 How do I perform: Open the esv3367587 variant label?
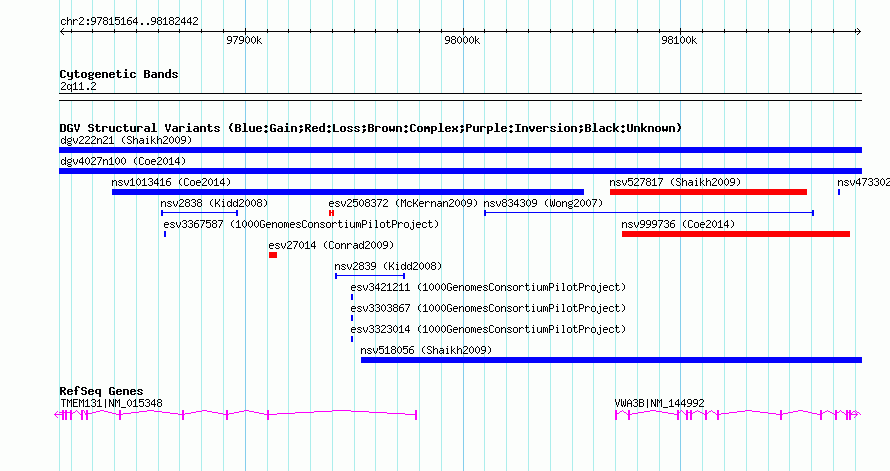coord(301,224)
